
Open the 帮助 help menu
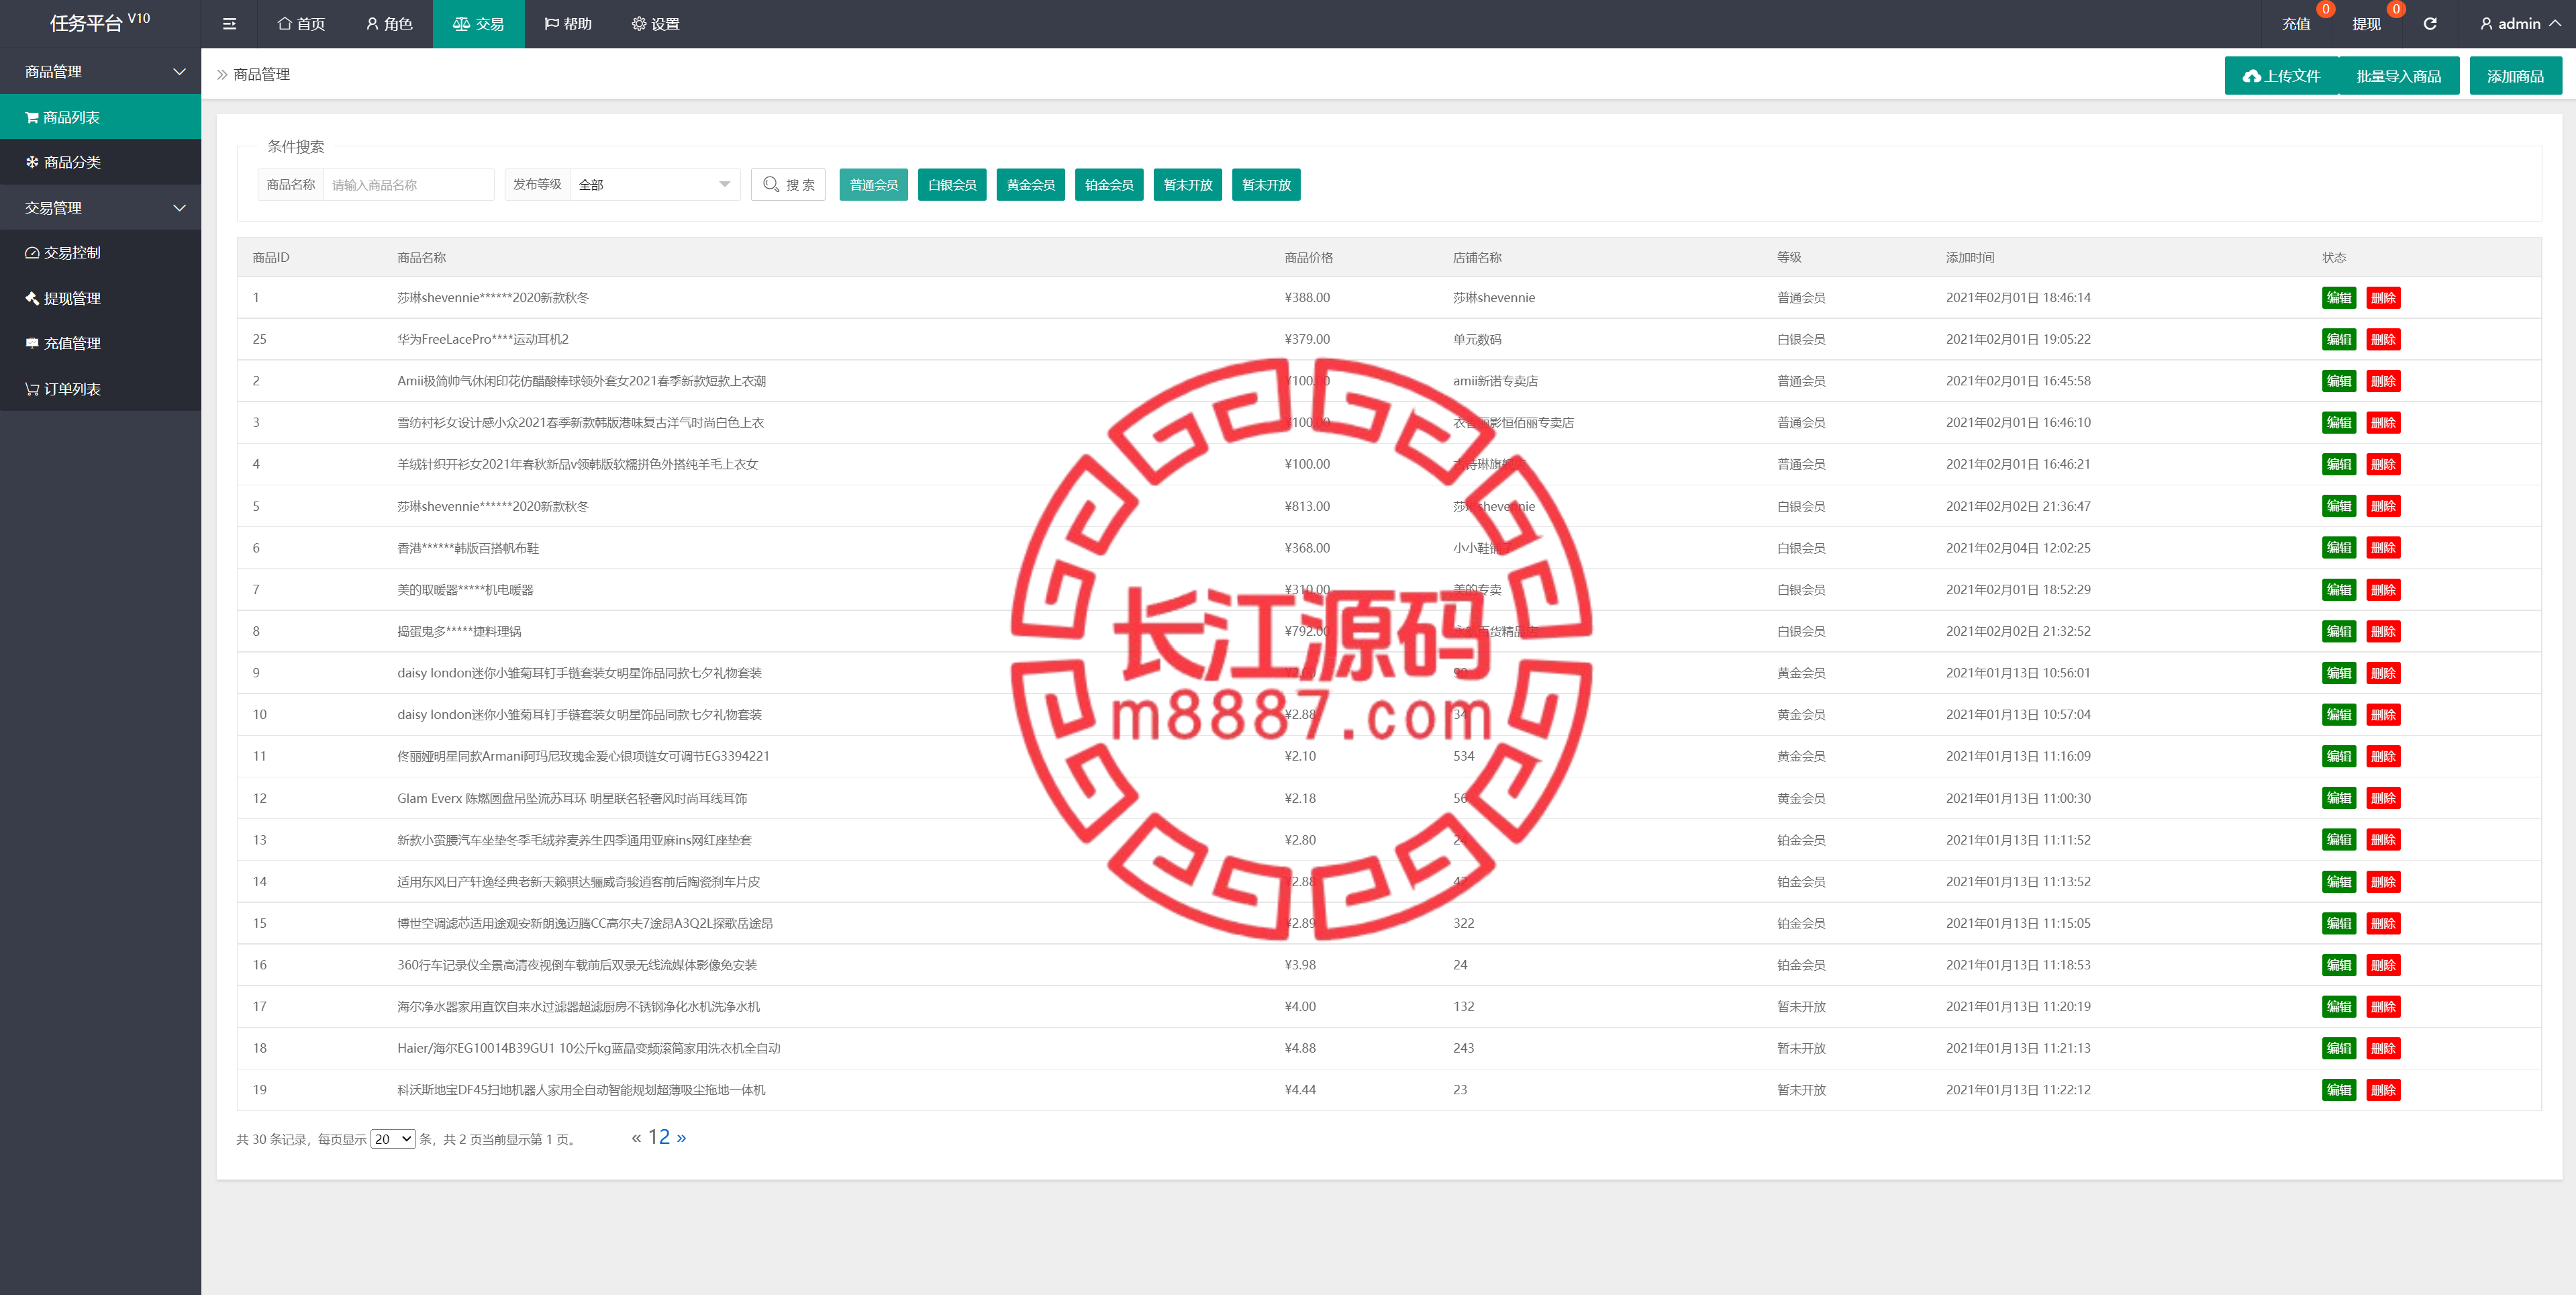coord(568,24)
